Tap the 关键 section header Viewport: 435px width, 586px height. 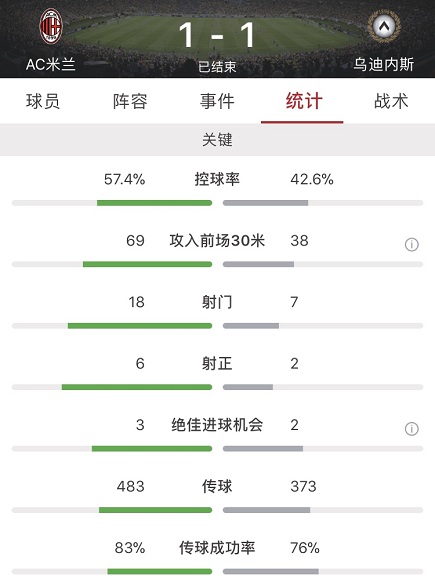coord(217,140)
